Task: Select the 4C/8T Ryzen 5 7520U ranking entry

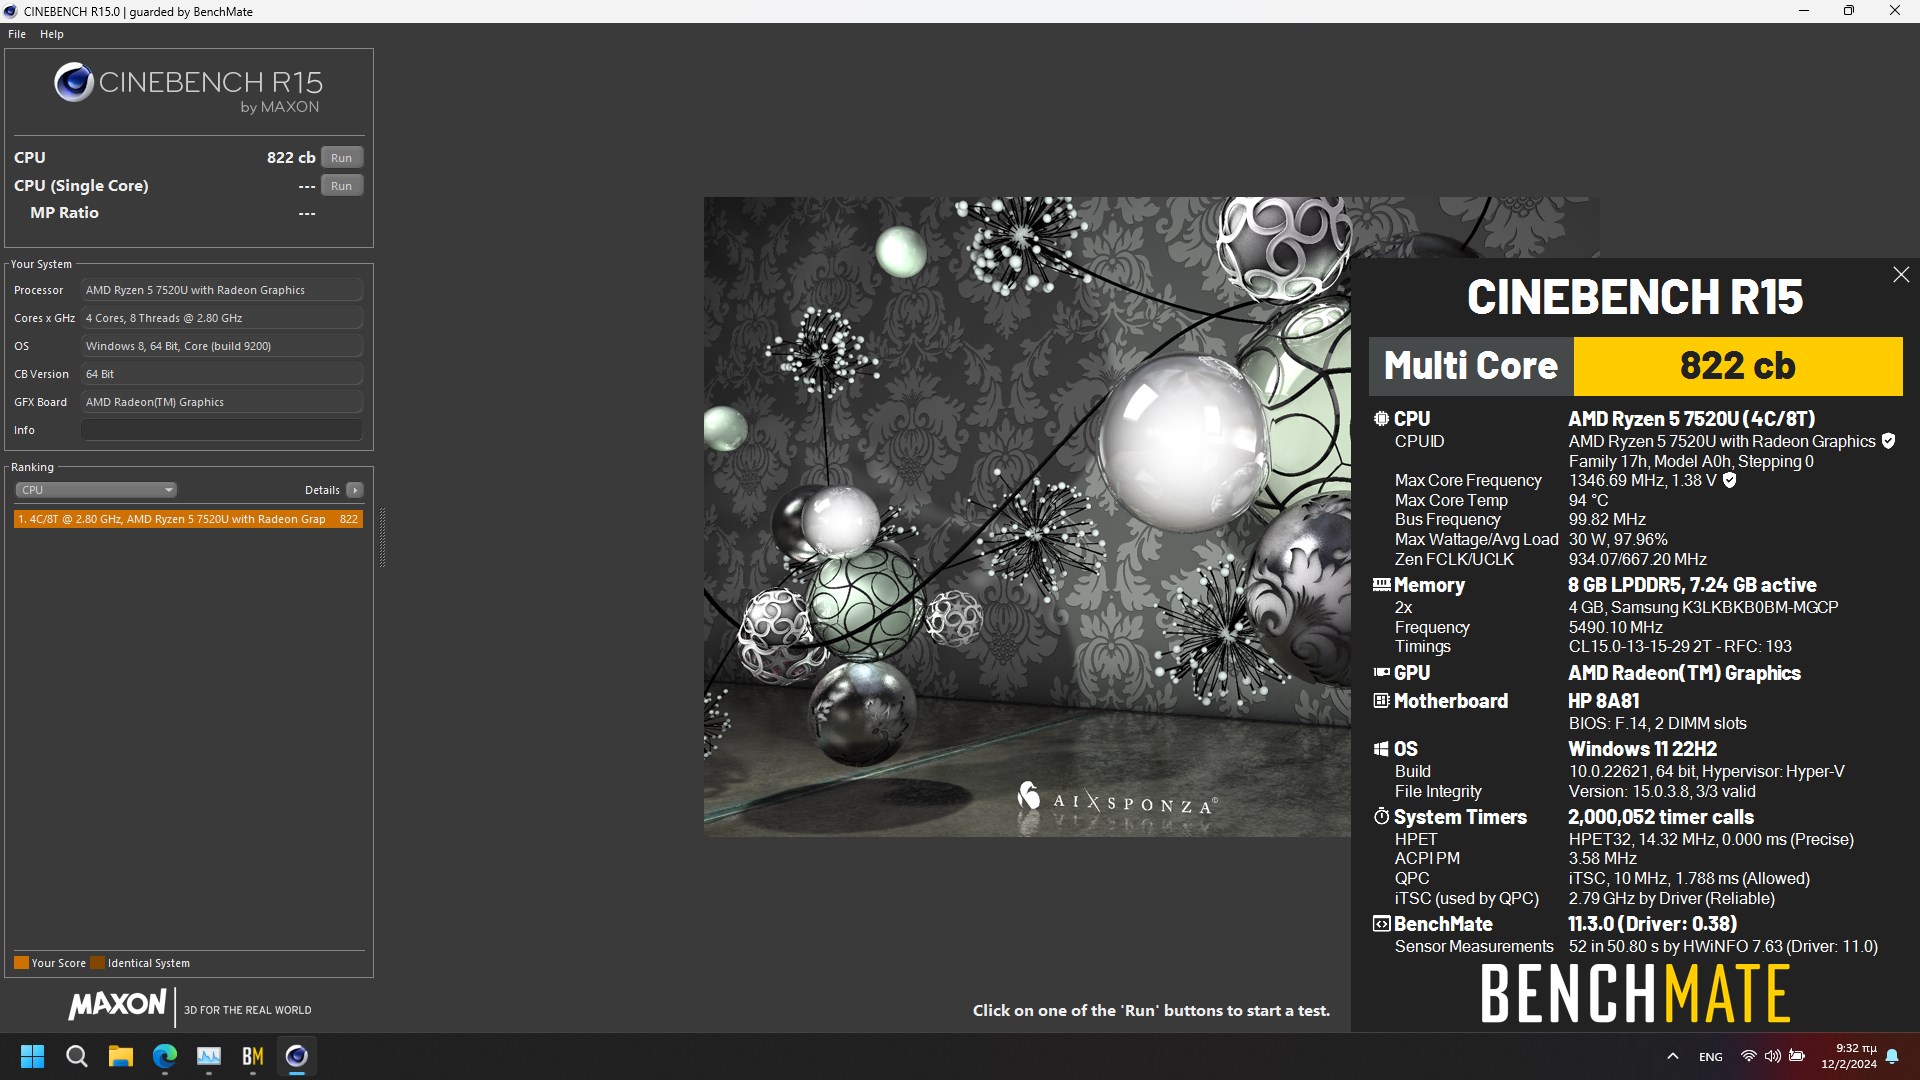Action: [188, 519]
